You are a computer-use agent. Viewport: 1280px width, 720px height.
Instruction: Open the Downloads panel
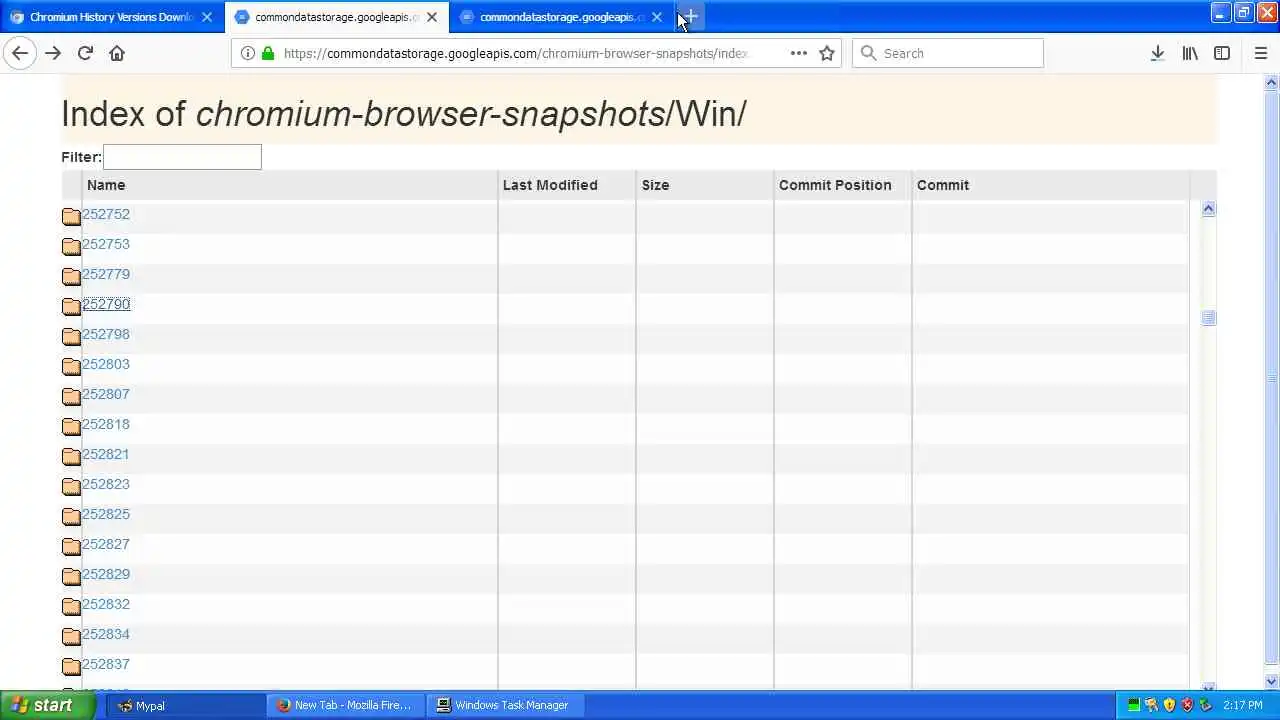coord(1157,53)
